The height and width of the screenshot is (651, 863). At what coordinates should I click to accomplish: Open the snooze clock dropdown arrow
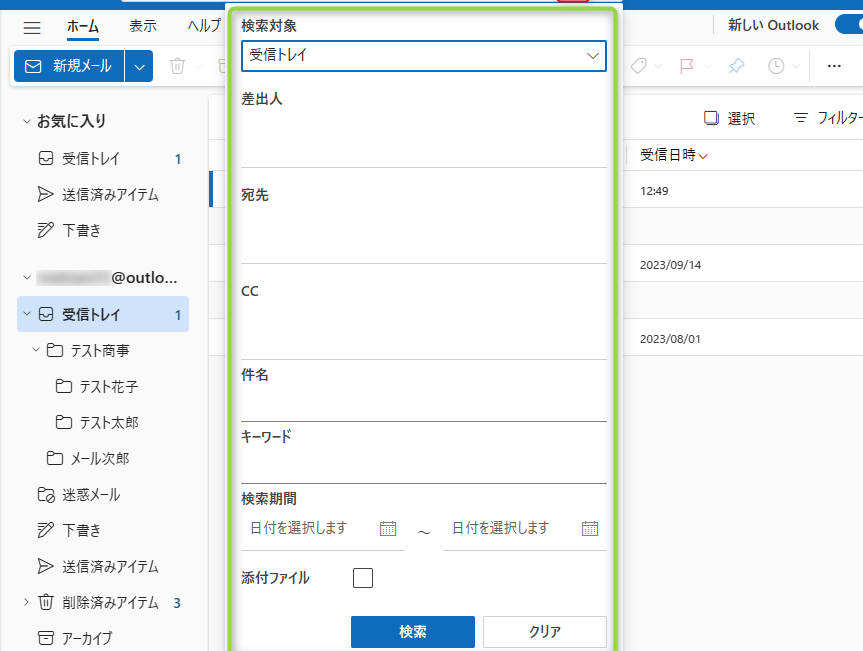pyautogui.click(x=796, y=67)
